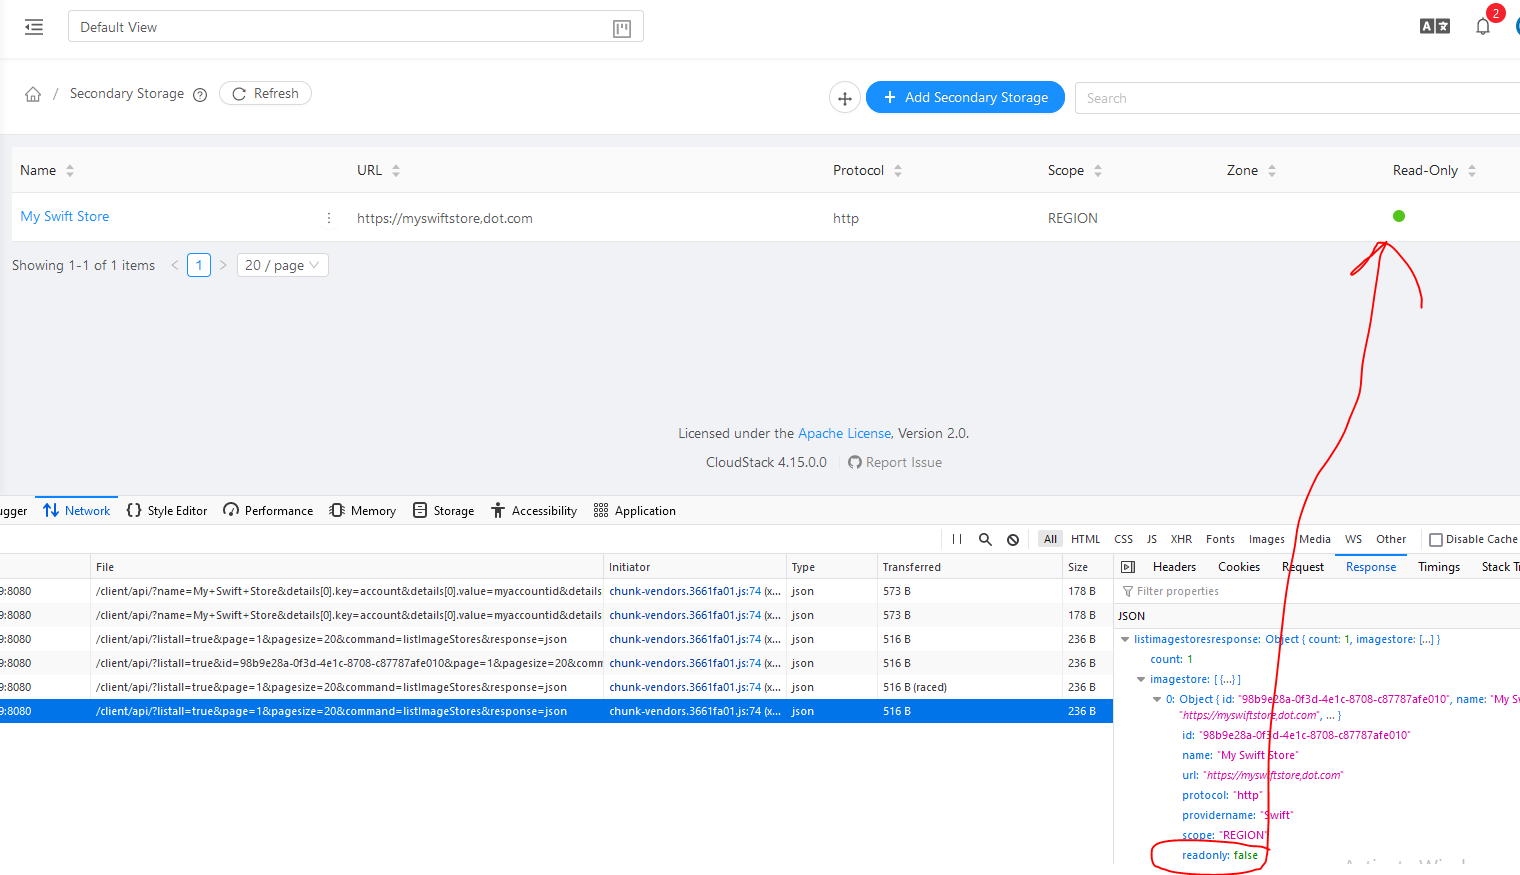
Task: Sort by Zone column
Action: pyautogui.click(x=1272, y=171)
